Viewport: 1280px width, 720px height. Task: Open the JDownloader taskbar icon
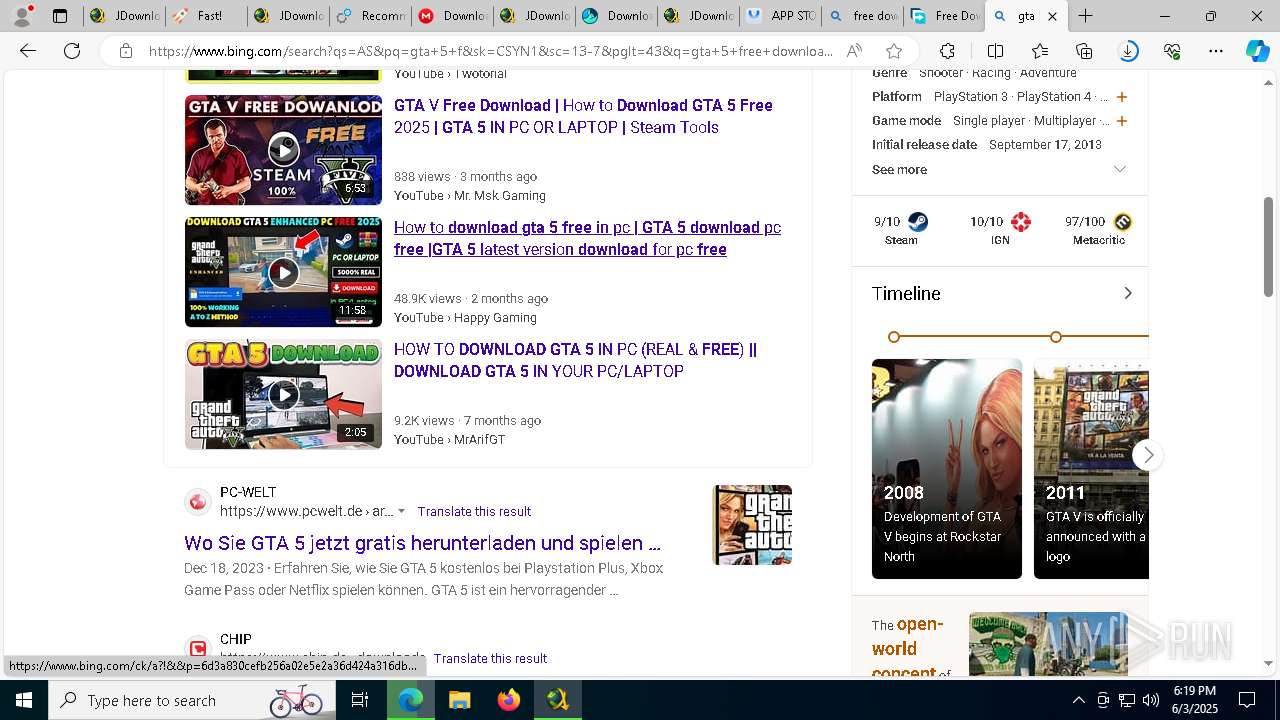tap(557, 700)
